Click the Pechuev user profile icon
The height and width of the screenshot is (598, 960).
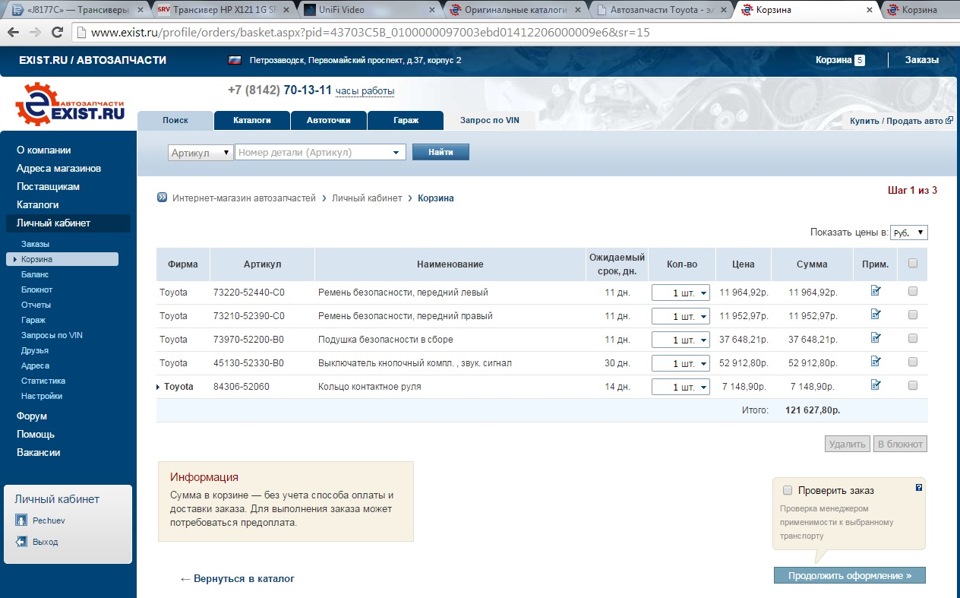[x=21, y=520]
